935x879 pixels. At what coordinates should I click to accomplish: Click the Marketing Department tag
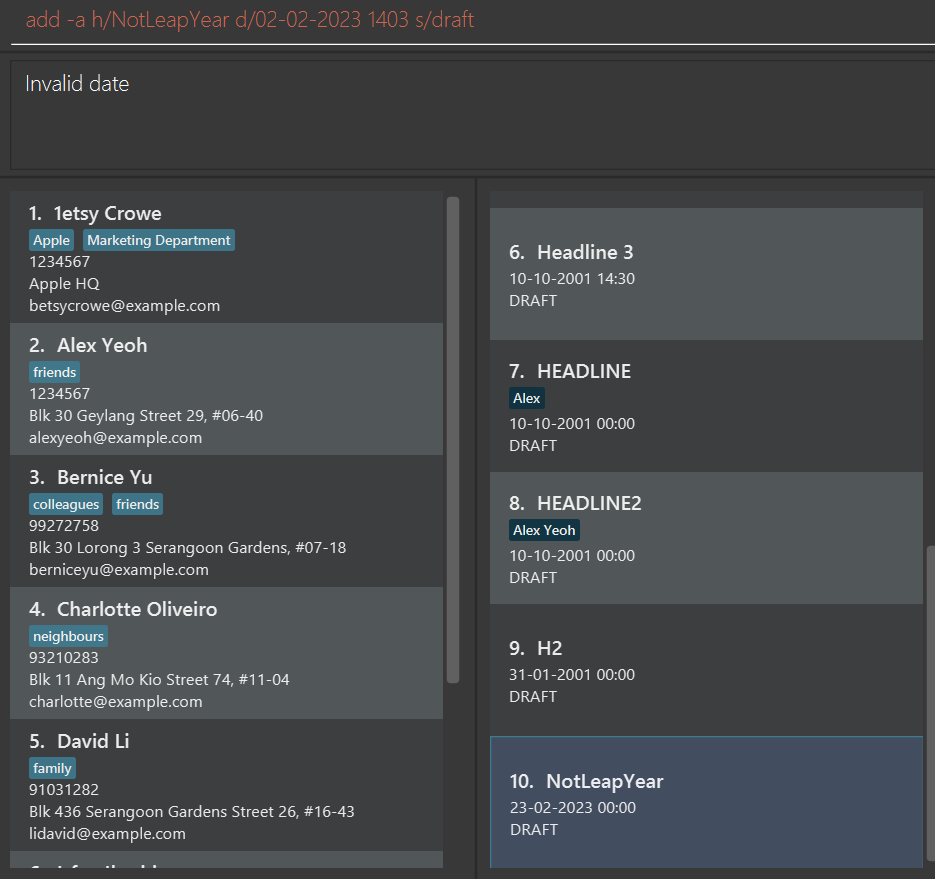[x=159, y=240]
